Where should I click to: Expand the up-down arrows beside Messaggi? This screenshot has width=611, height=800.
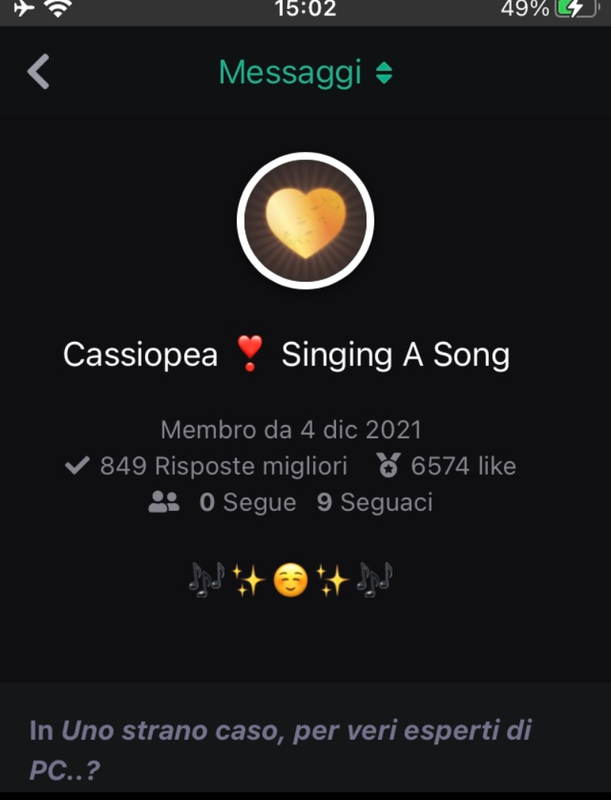tap(384, 73)
